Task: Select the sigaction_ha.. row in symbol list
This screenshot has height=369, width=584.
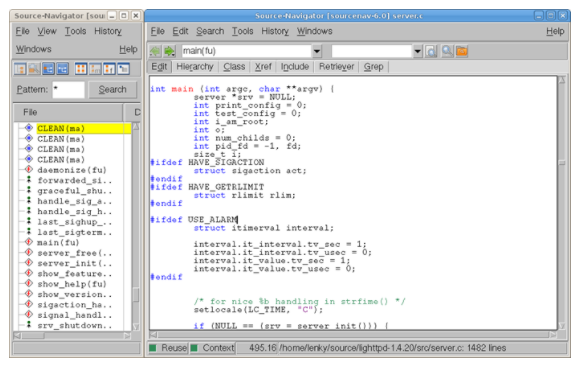Action: tap(74, 305)
